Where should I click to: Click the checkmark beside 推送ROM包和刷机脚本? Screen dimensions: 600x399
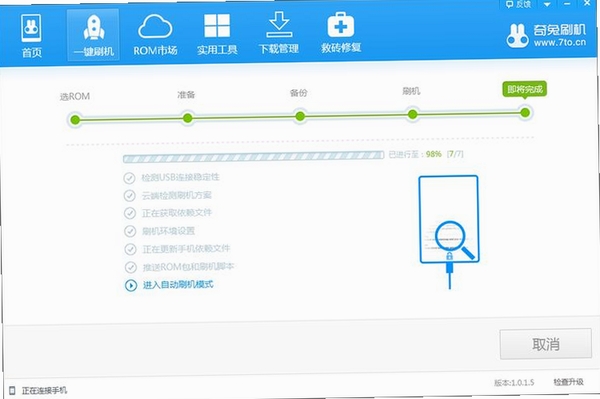[131, 267]
